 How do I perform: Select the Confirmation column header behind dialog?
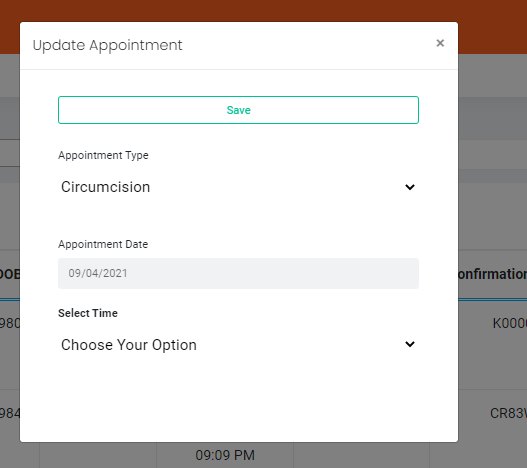coord(493,274)
